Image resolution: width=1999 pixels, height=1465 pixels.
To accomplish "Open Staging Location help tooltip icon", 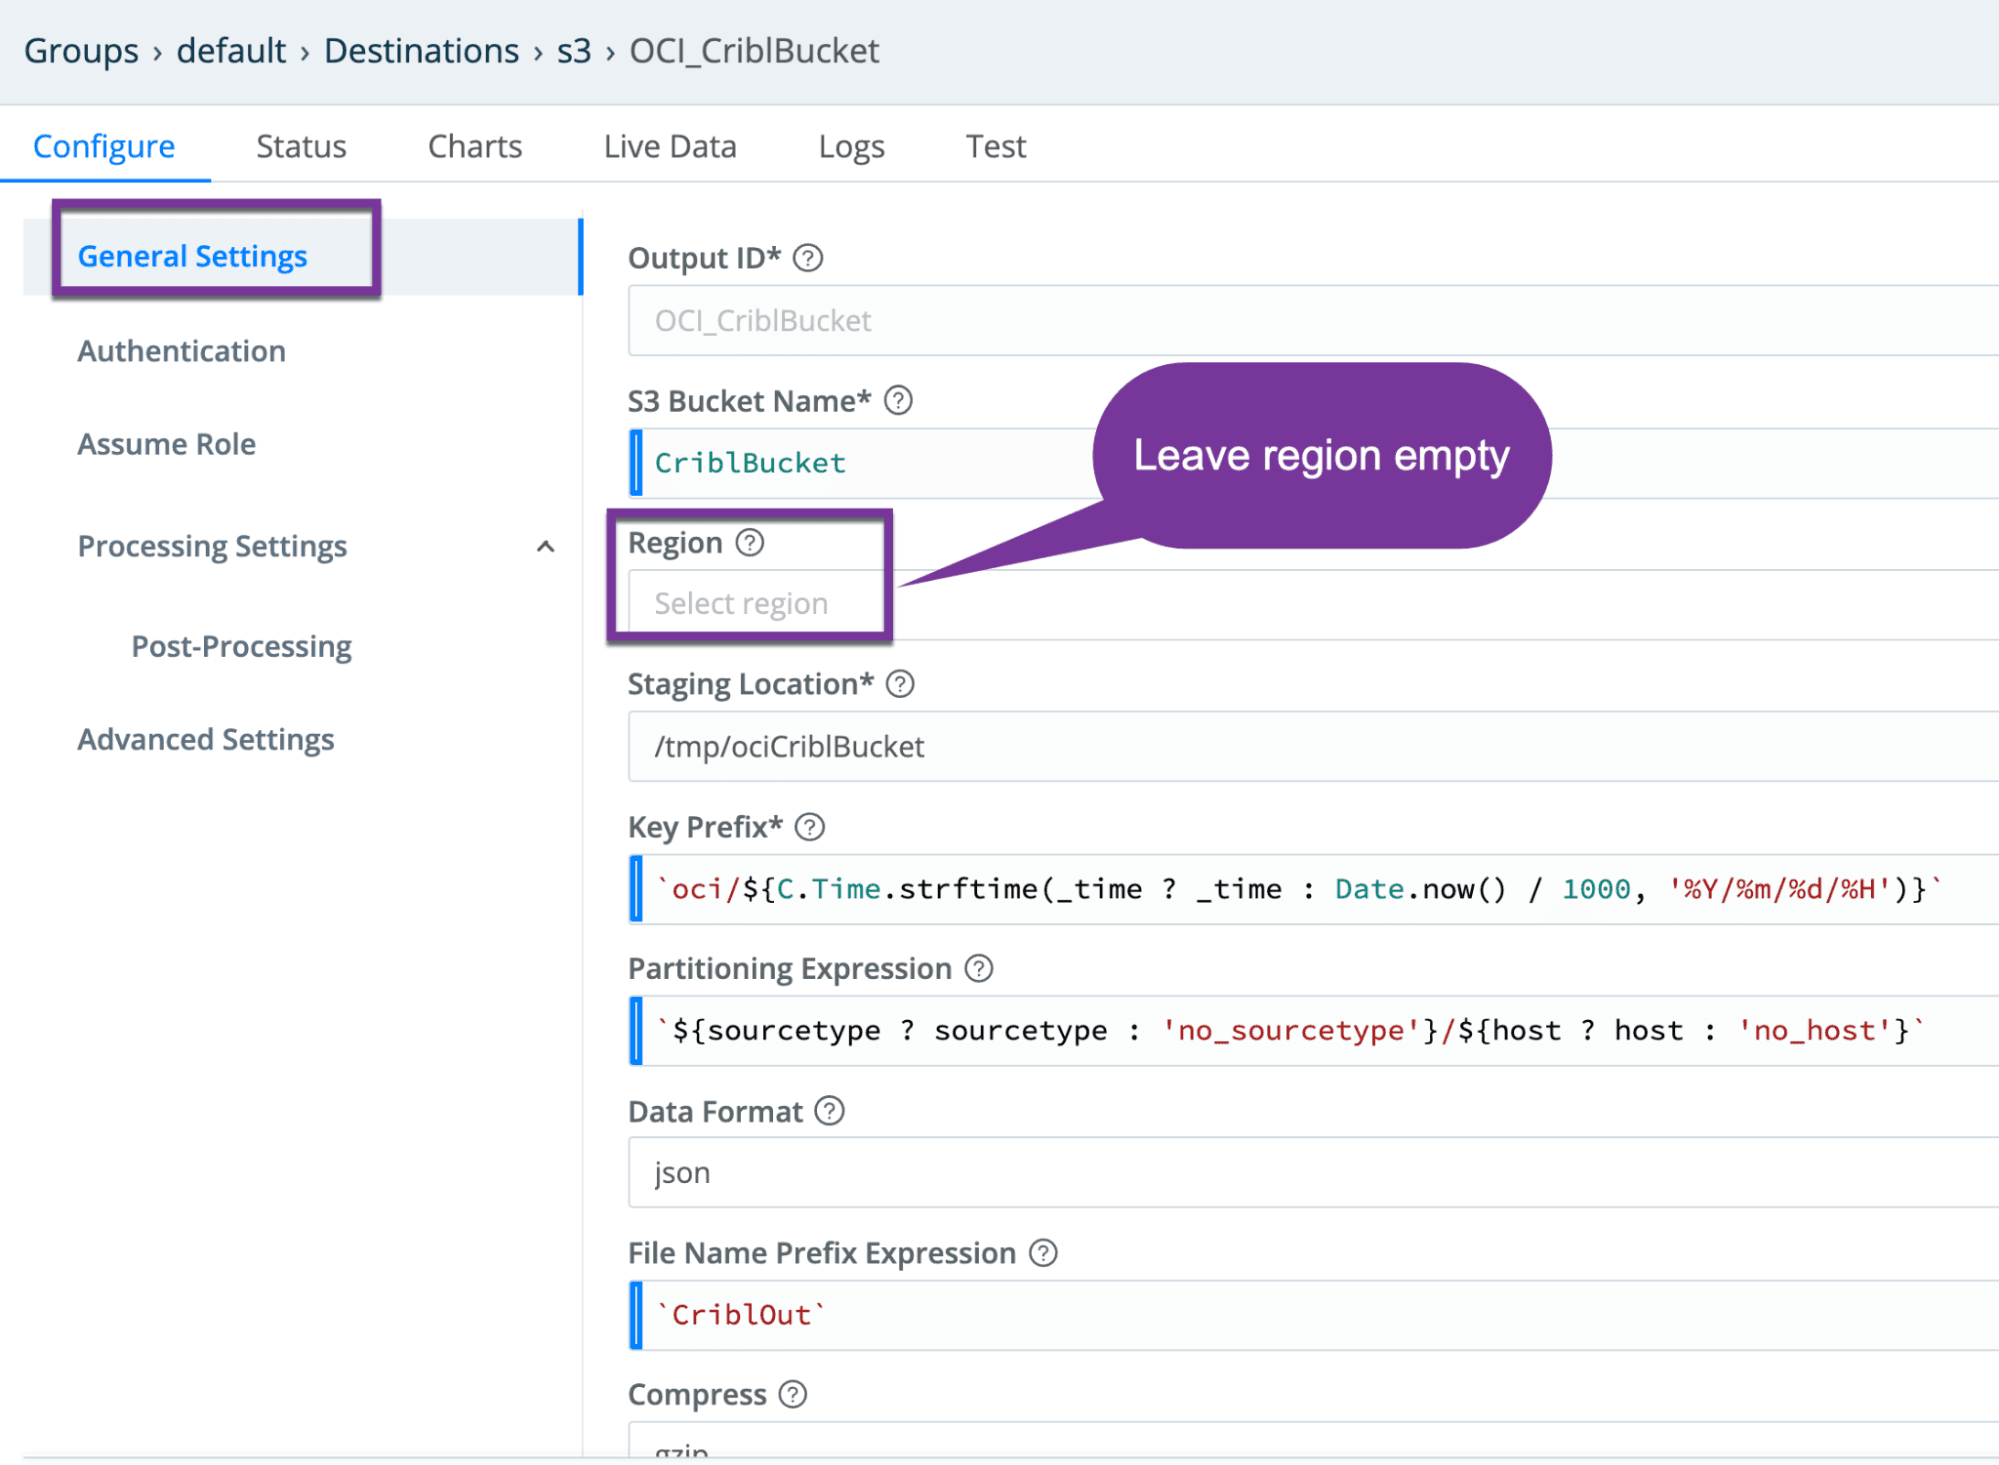I will coord(900,684).
